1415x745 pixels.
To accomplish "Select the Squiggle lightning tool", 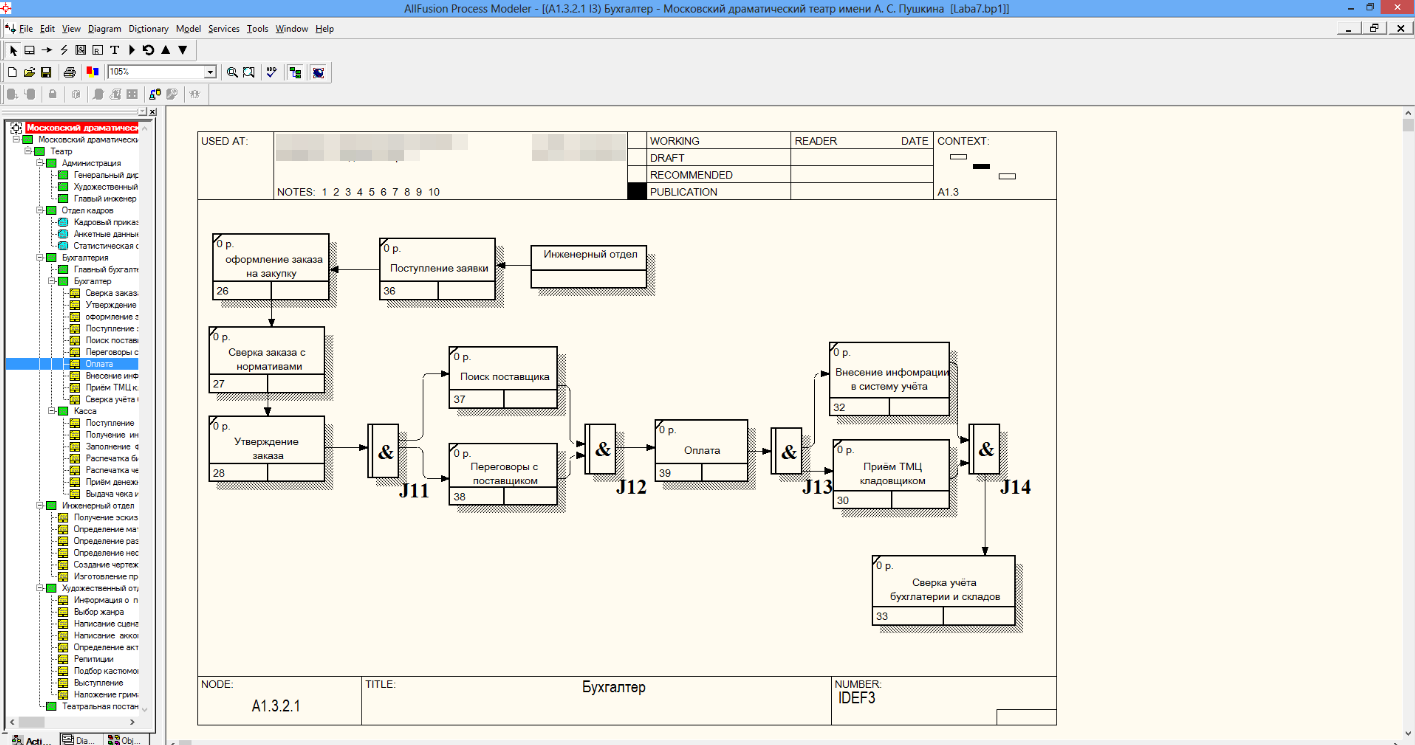I will click(64, 50).
